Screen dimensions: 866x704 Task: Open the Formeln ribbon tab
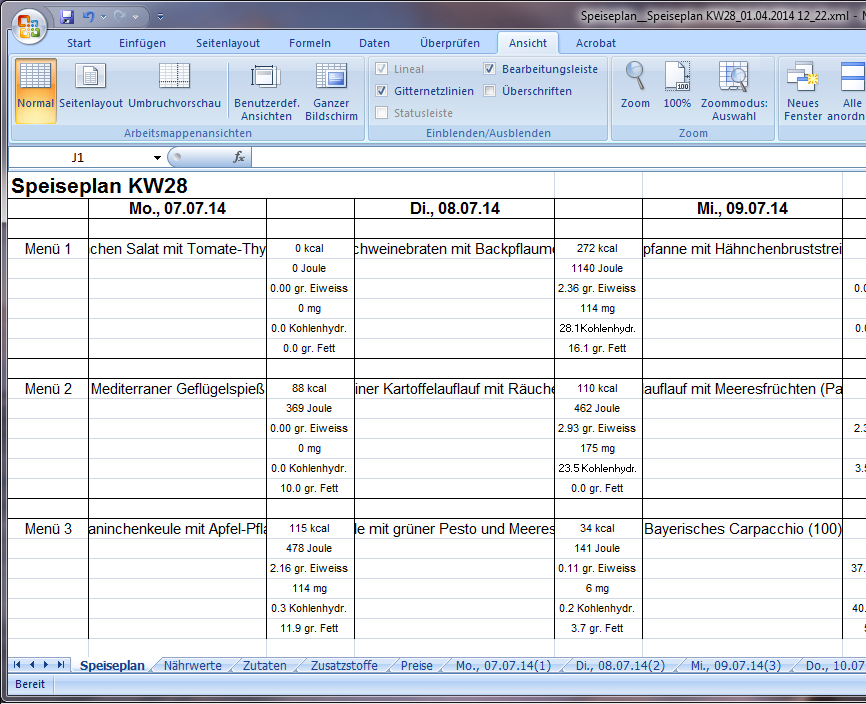coord(310,43)
